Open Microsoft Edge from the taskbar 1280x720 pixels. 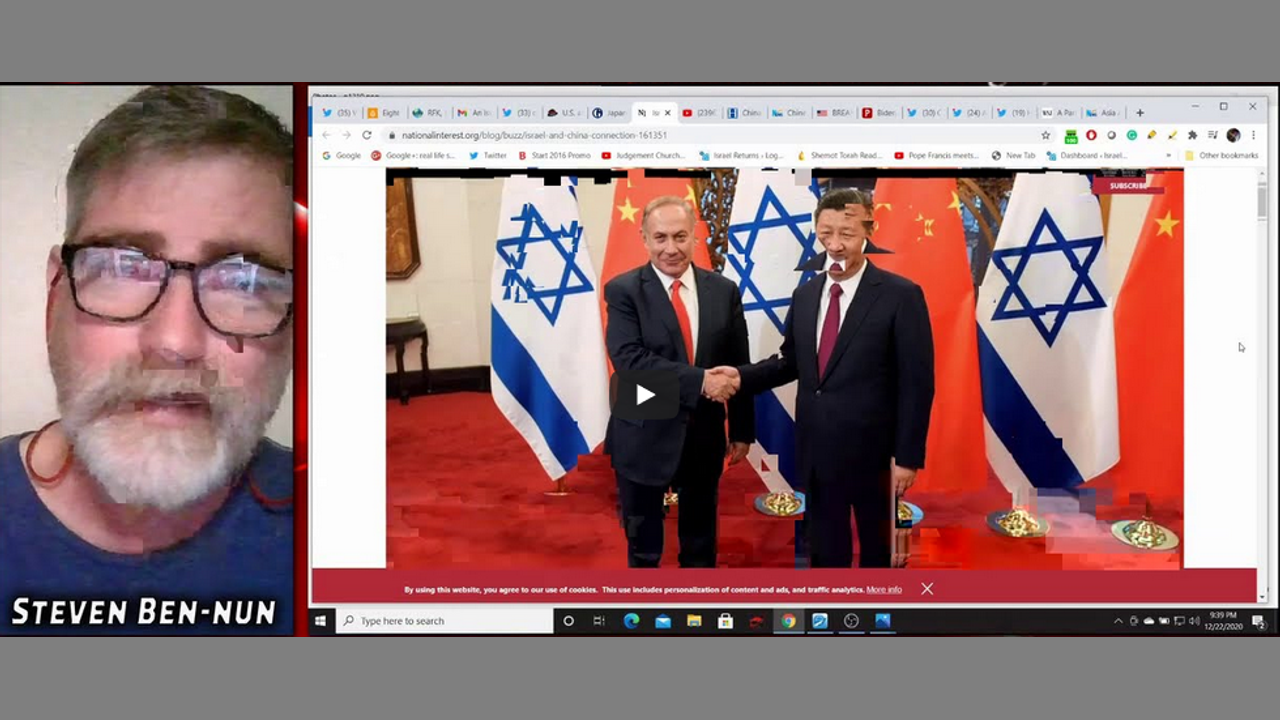click(631, 621)
